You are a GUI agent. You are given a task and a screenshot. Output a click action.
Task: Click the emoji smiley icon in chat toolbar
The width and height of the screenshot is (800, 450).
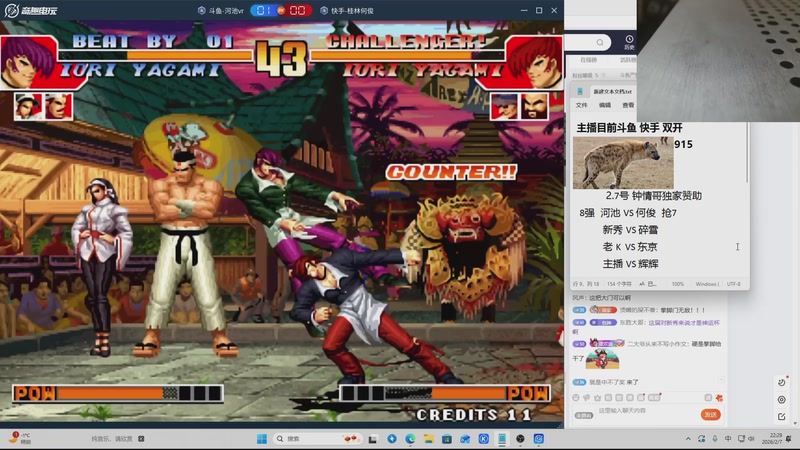click(576, 397)
